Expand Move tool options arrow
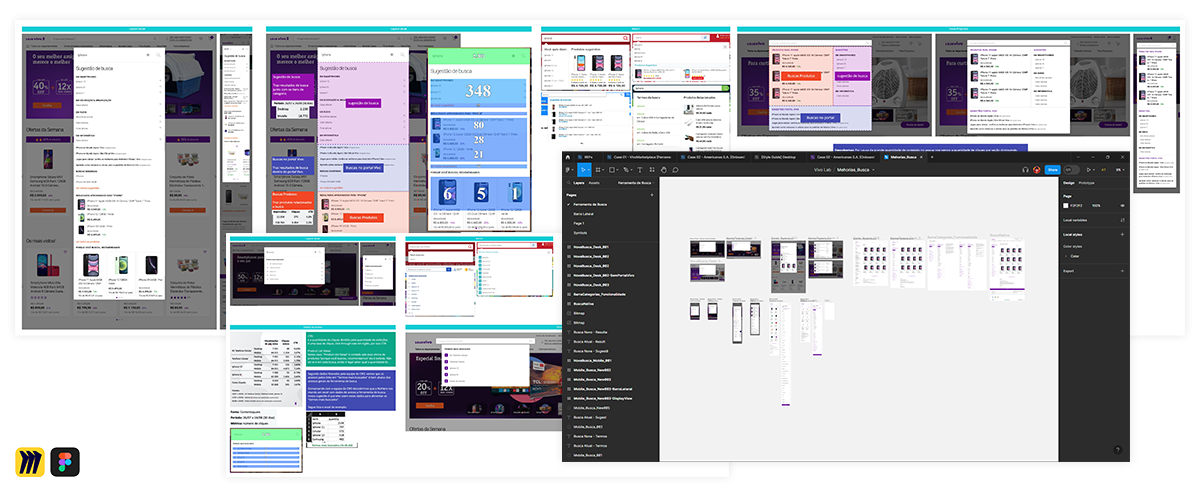The width and height of the screenshot is (1200, 492). click(589, 170)
